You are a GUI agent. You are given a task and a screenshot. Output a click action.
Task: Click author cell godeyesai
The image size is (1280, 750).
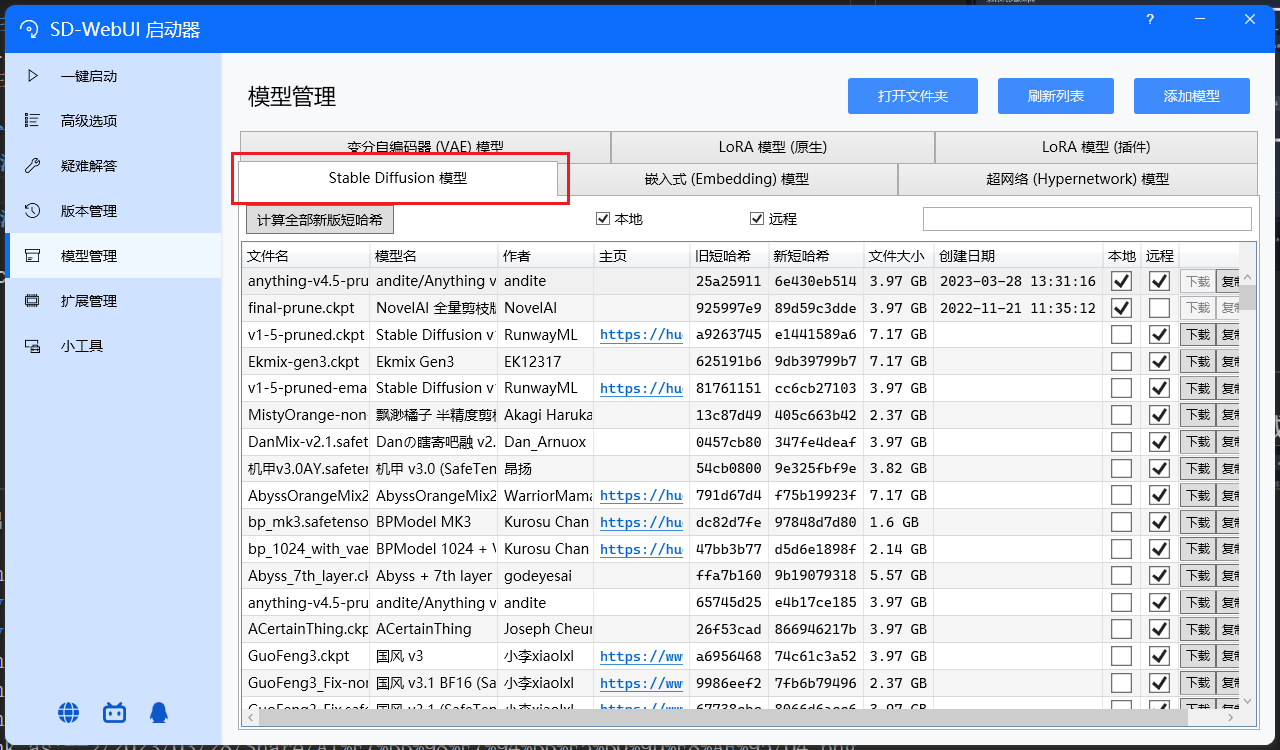[546, 576]
